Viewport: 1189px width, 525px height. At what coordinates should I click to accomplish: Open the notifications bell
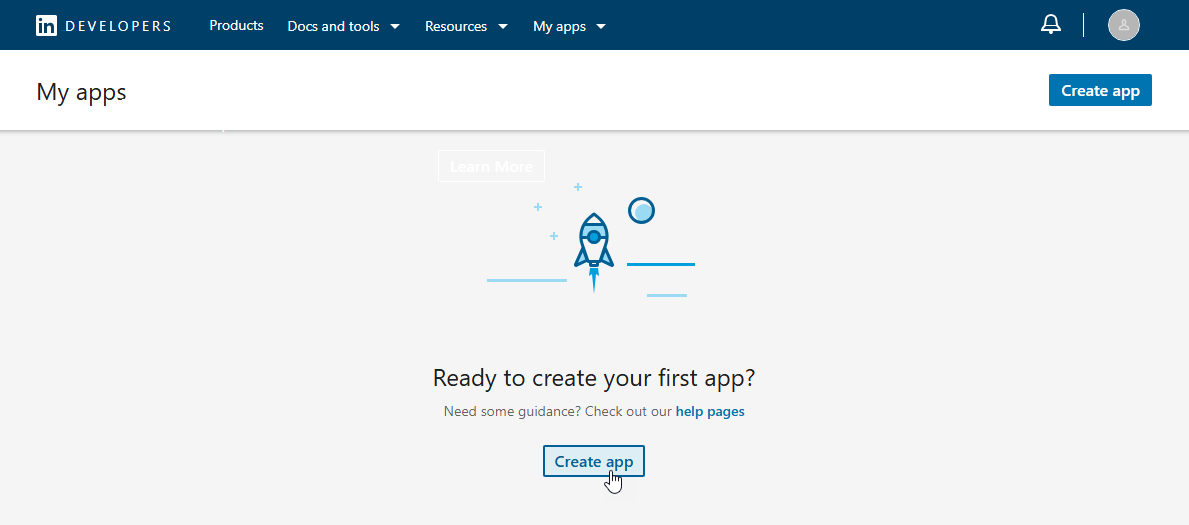(x=1051, y=25)
